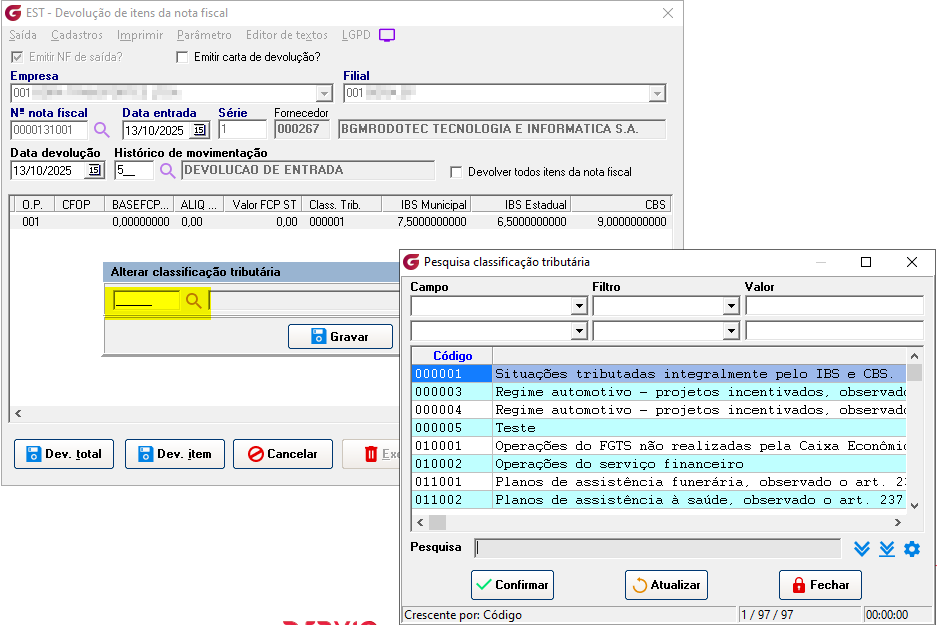Select row 000001 Situações tributadas integralmente
Viewport: 937px width, 625px height.
coord(659,374)
